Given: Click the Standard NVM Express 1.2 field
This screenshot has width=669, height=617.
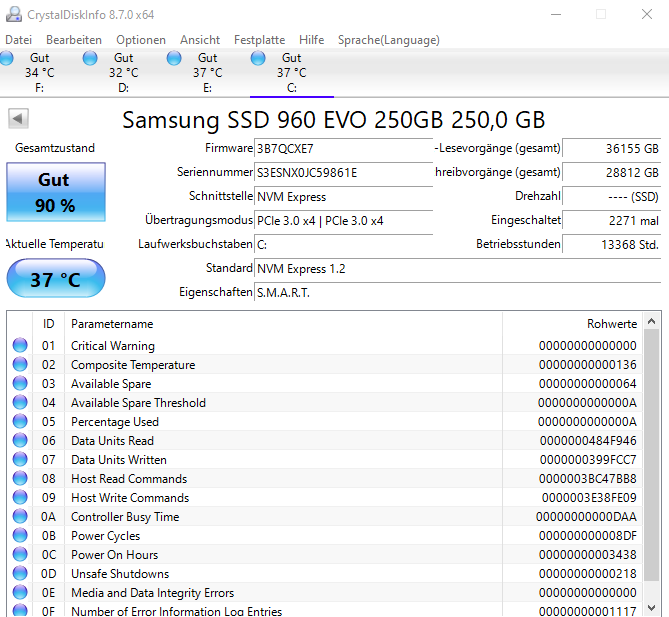Looking at the screenshot, I should (458, 269).
